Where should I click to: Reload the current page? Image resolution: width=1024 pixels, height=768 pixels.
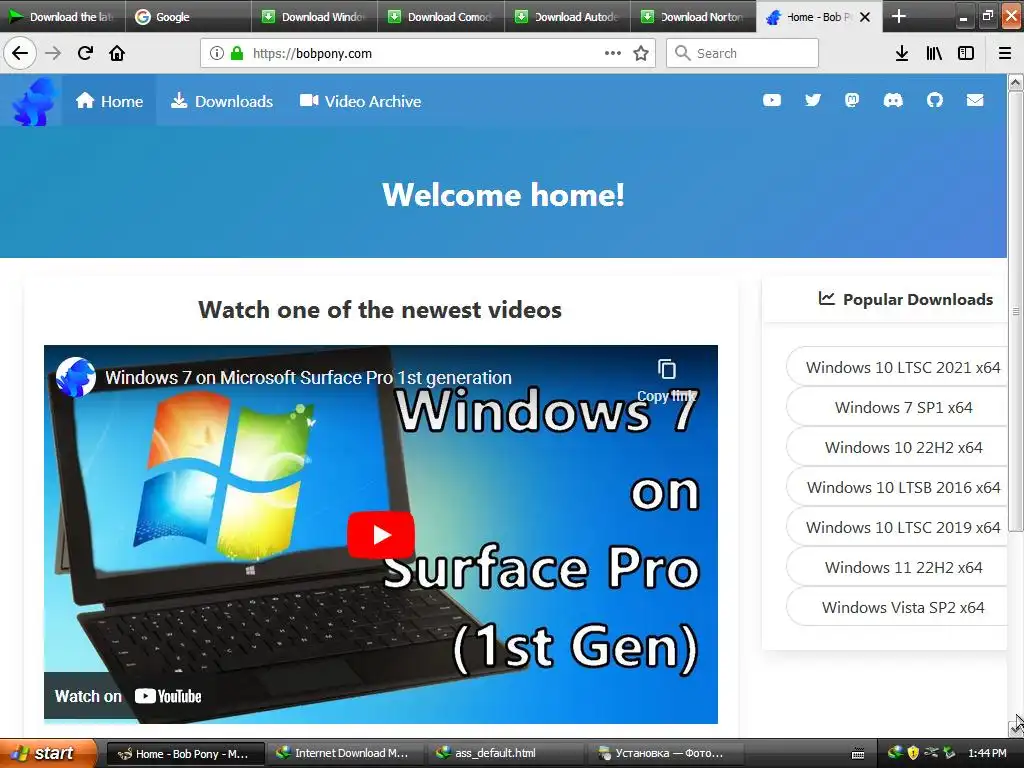(x=85, y=53)
